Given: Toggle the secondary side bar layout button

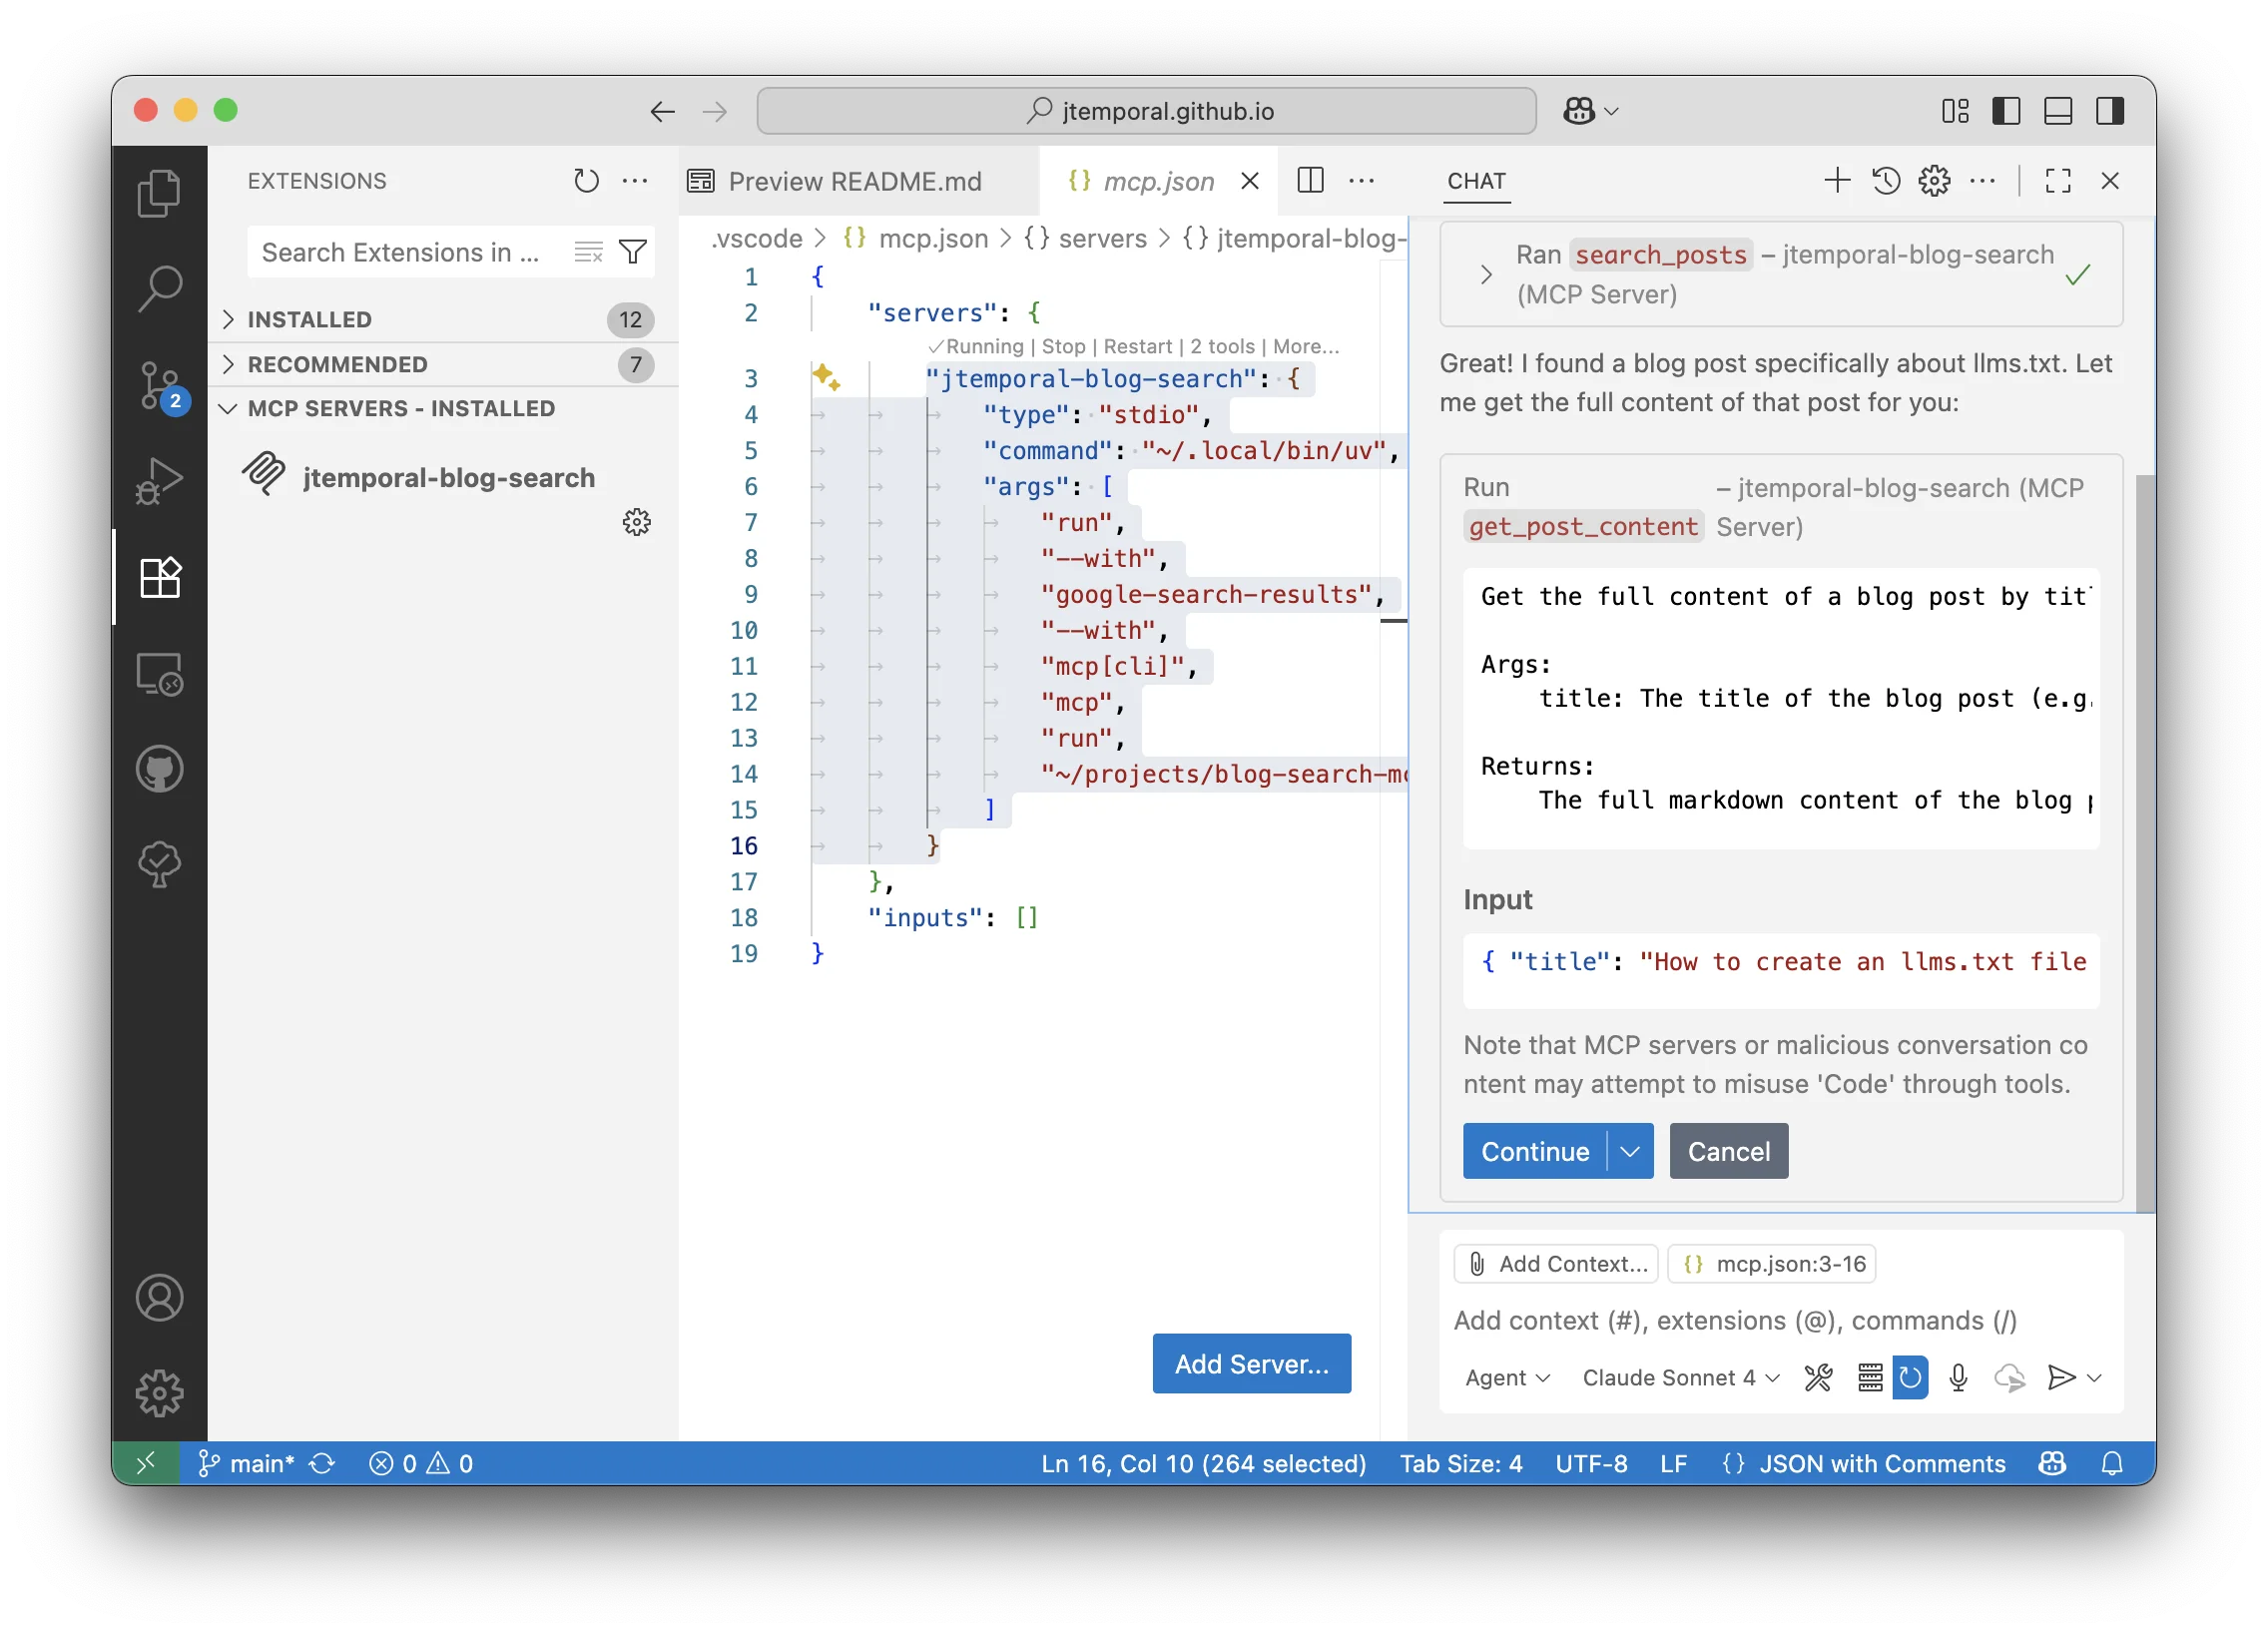Looking at the screenshot, I should (2110, 111).
